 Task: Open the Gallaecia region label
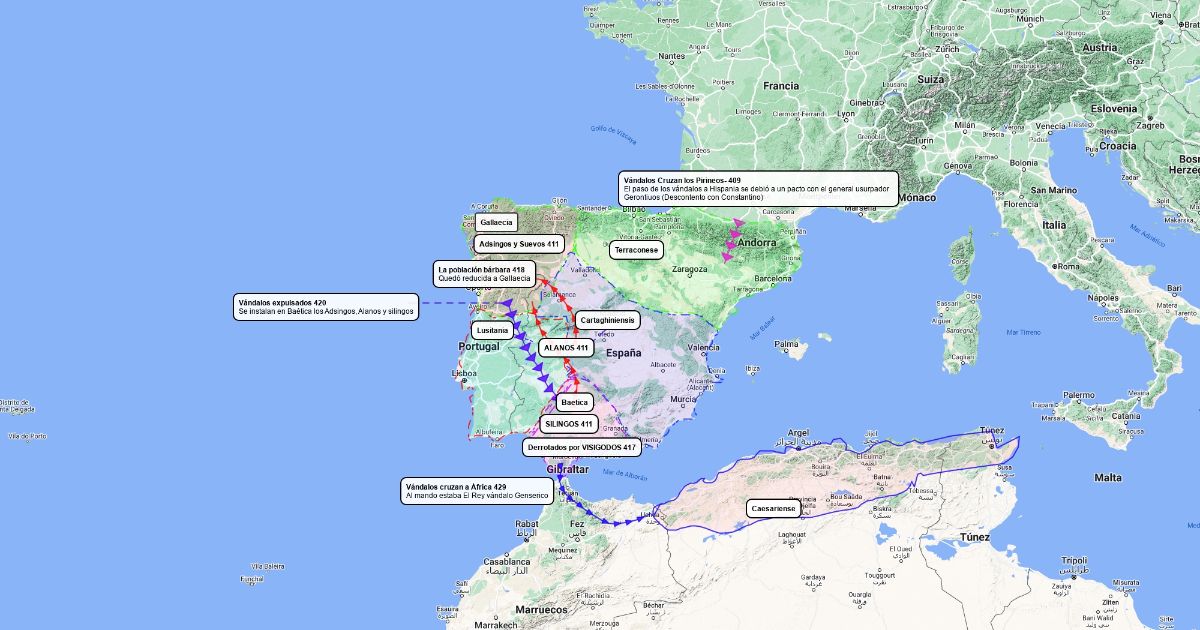coord(496,222)
